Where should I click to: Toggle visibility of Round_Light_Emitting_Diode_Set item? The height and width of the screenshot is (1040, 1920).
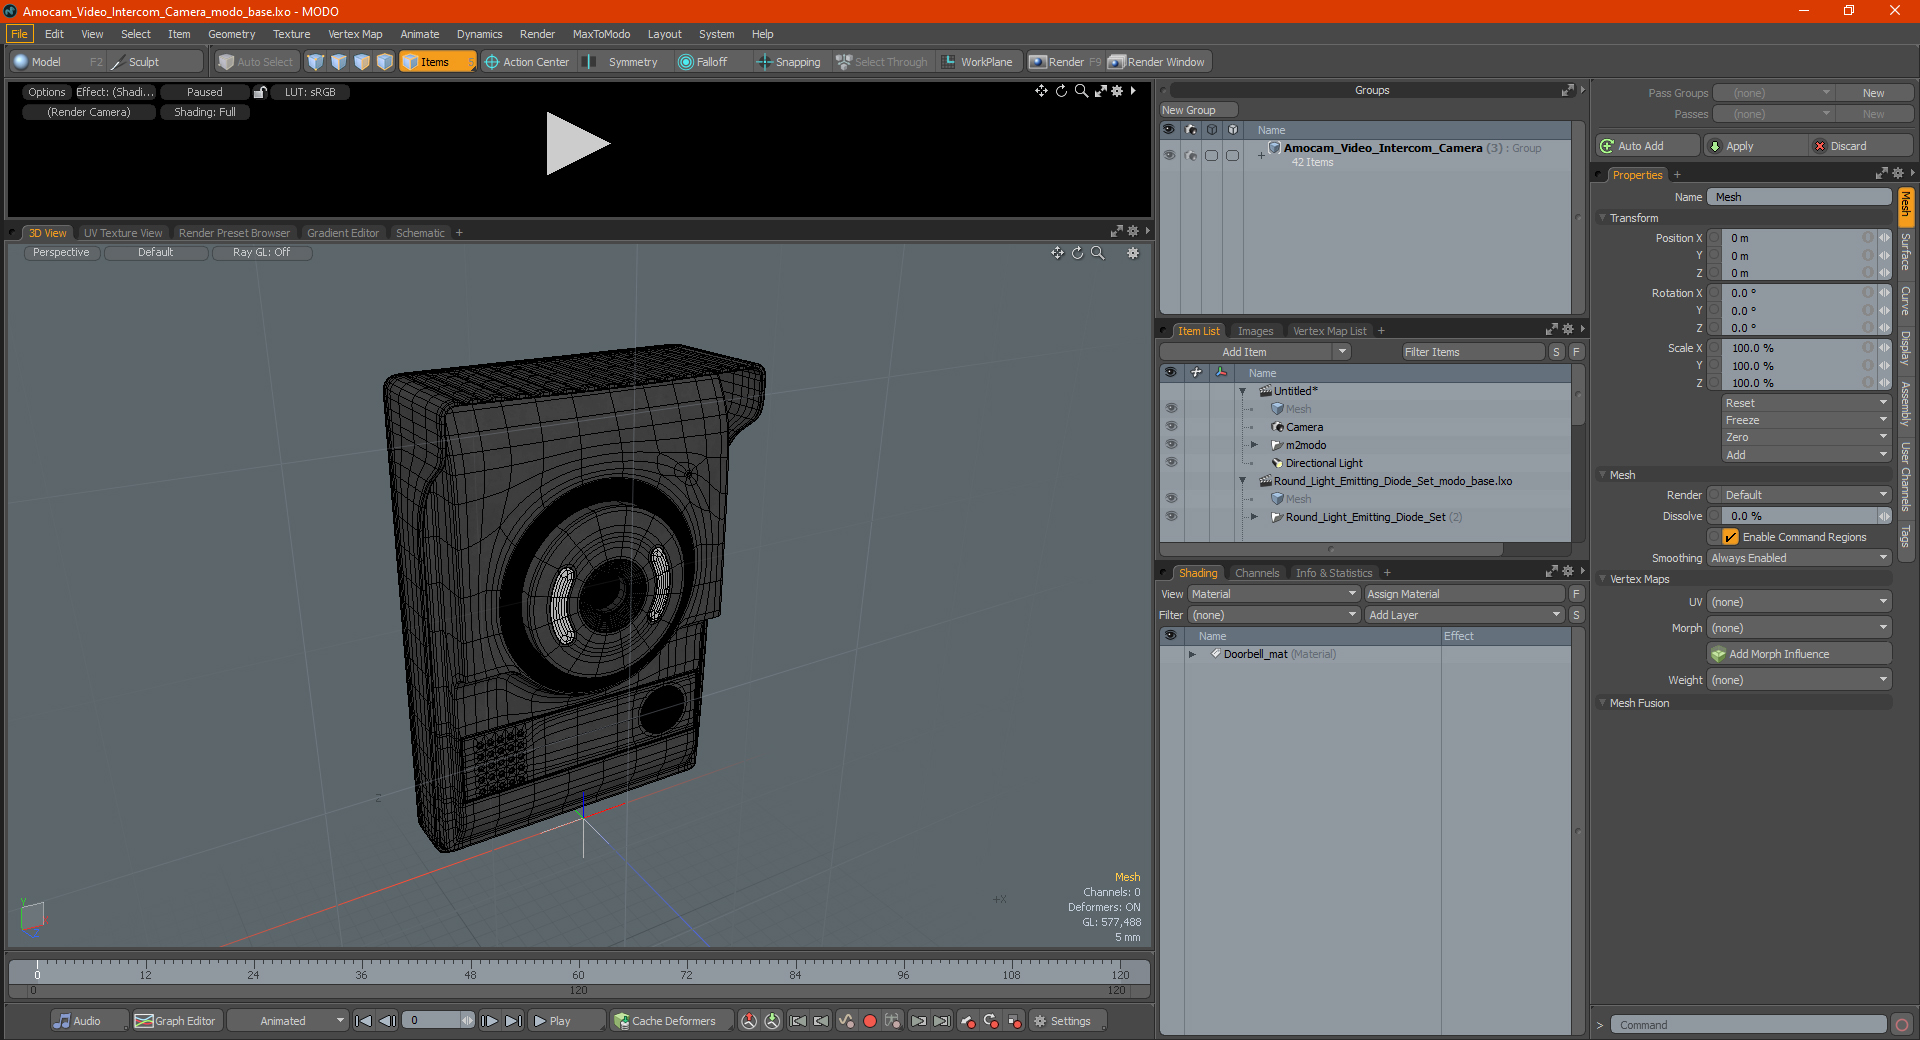pyautogui.click(x=1171, y=517)
